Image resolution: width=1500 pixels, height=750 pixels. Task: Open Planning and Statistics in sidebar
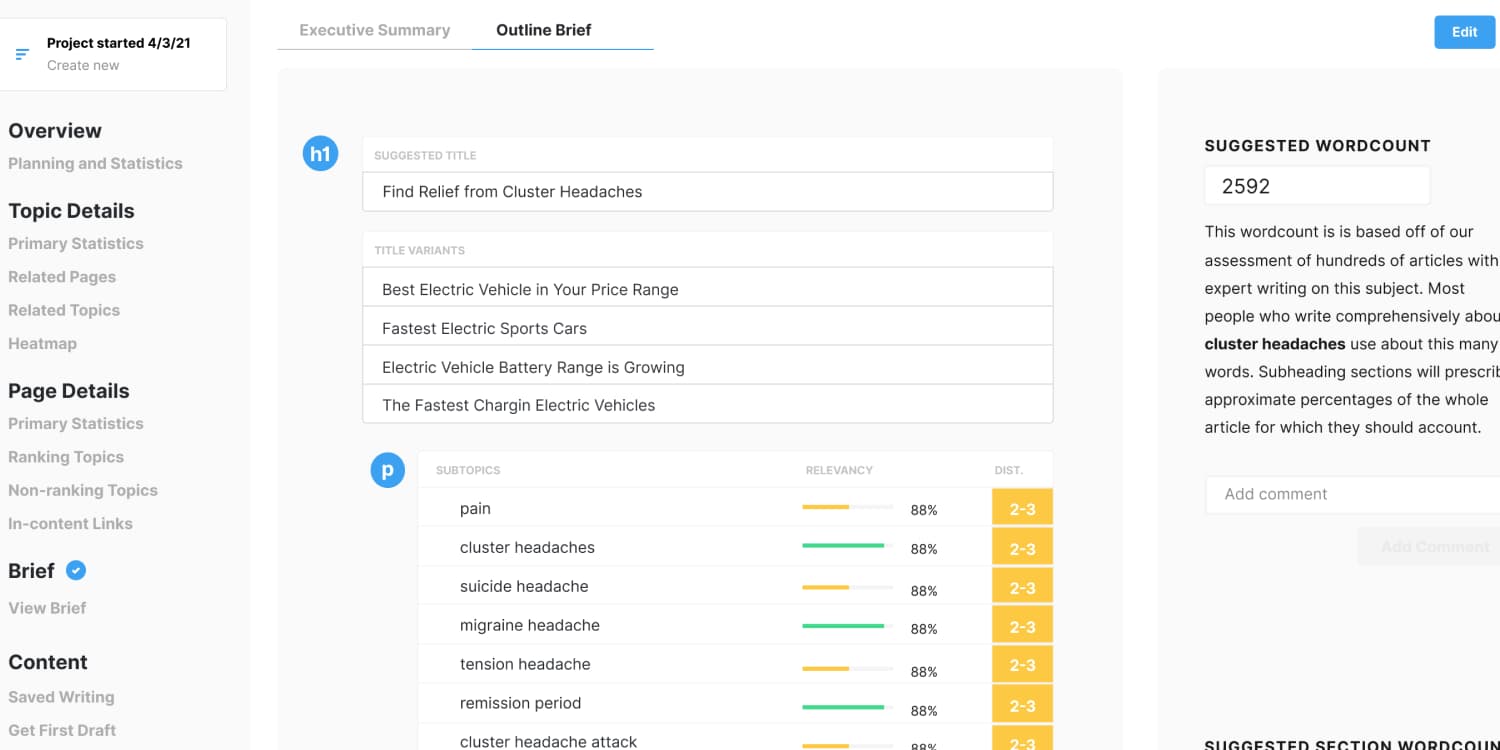point(95,163)
